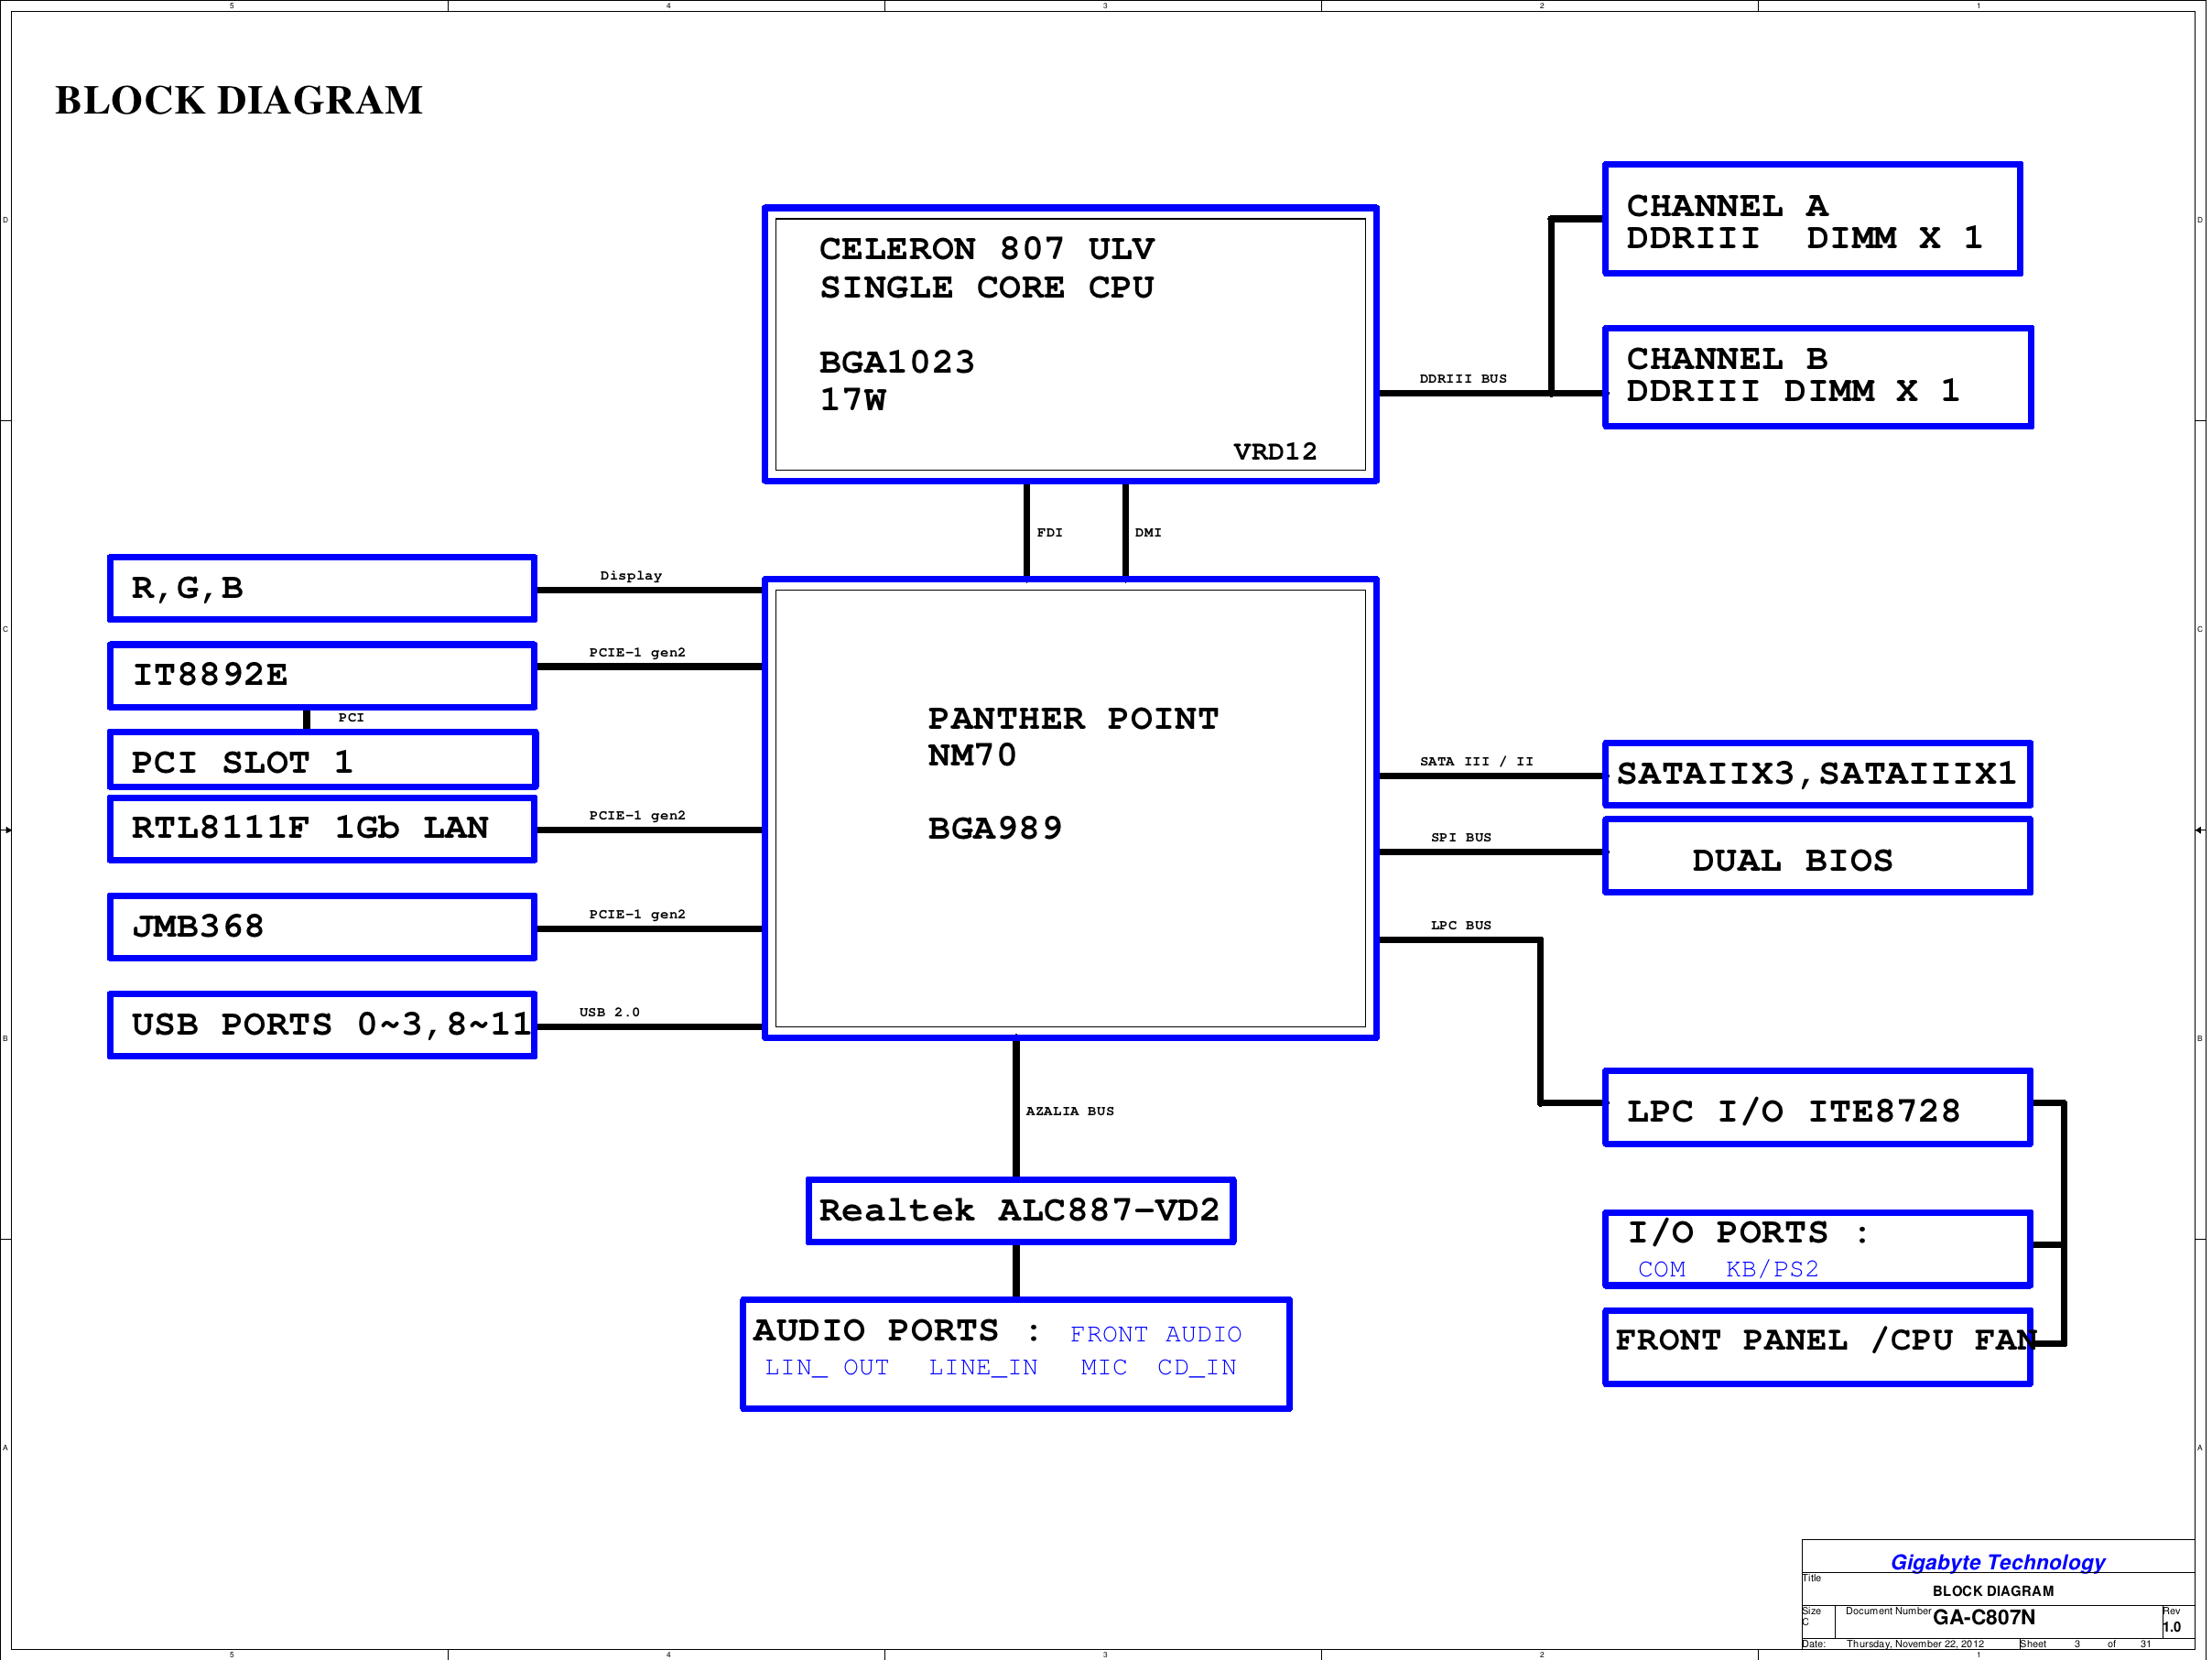Image resolution: width=2212 pixels, height=1660 pixels.
Task: Click the GA-C807N document number
Action: pos(1983,1618)
